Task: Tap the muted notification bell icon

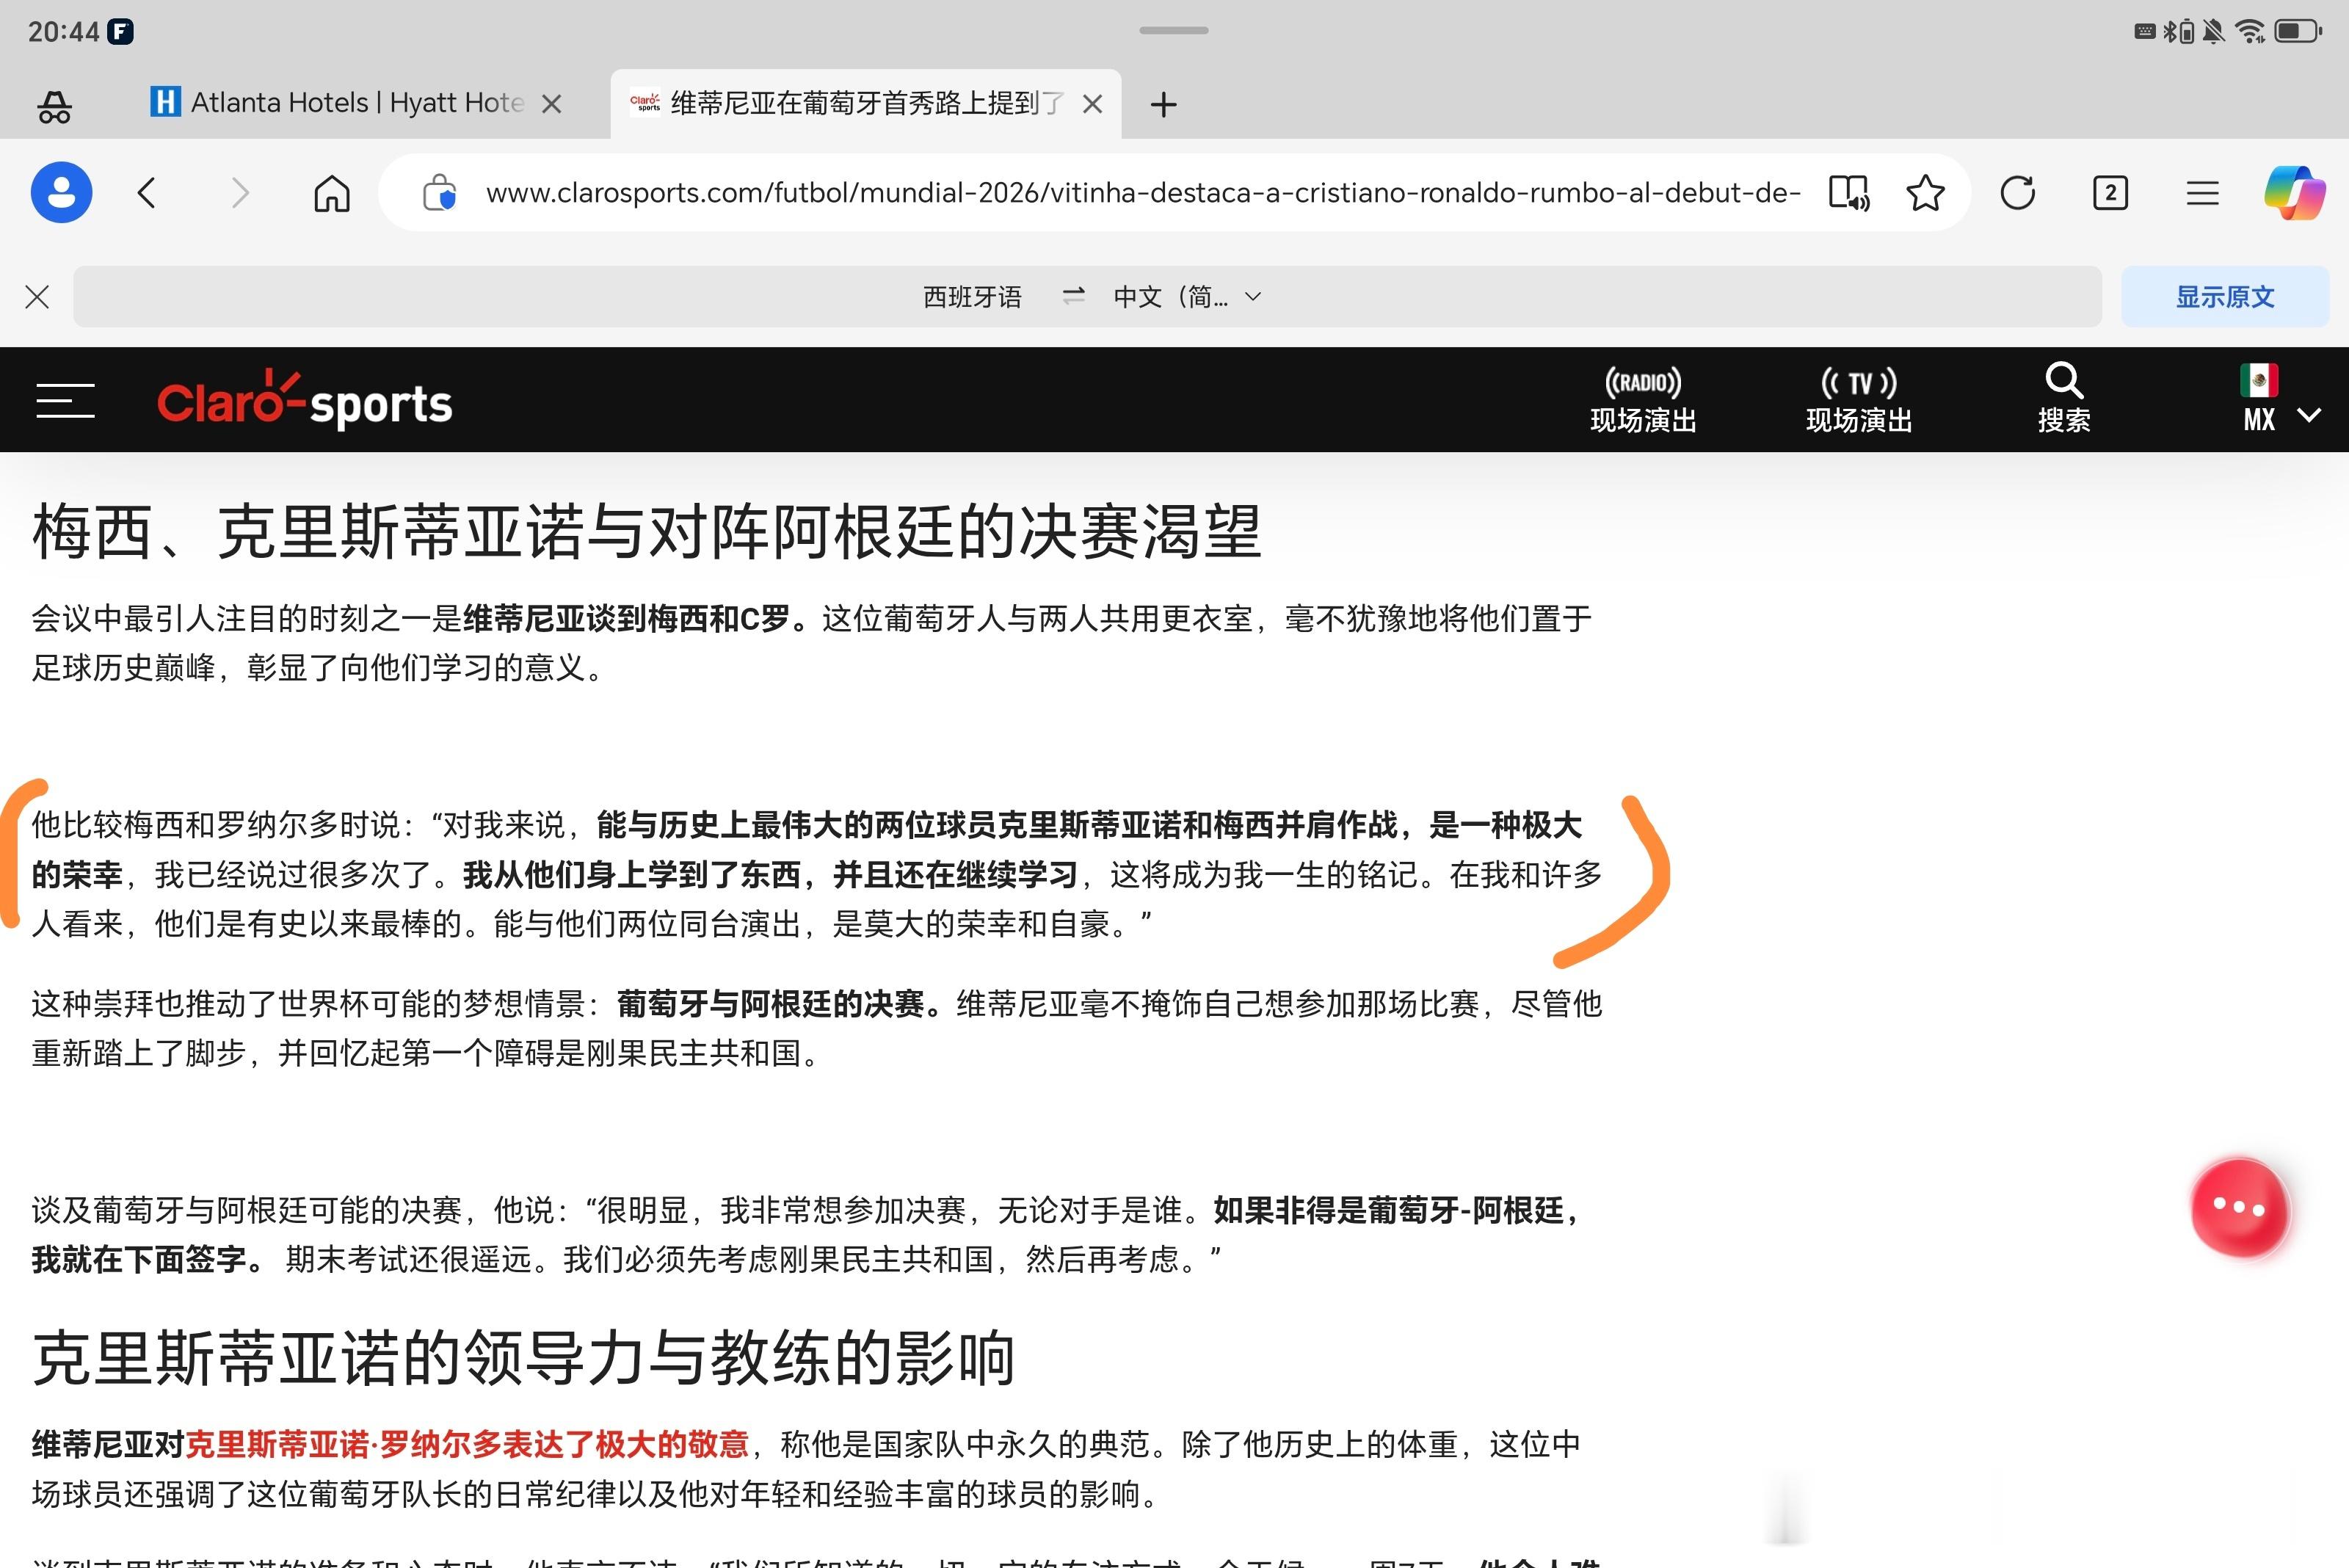Action: point(2214,31)
